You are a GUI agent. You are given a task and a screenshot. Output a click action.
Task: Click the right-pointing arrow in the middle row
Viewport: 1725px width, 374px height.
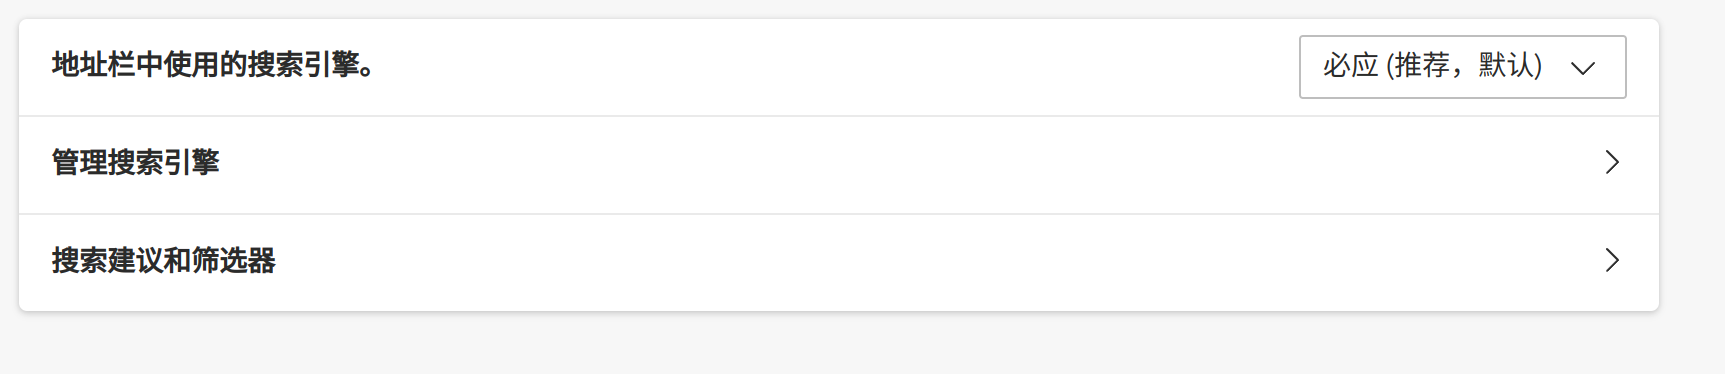1612,162
